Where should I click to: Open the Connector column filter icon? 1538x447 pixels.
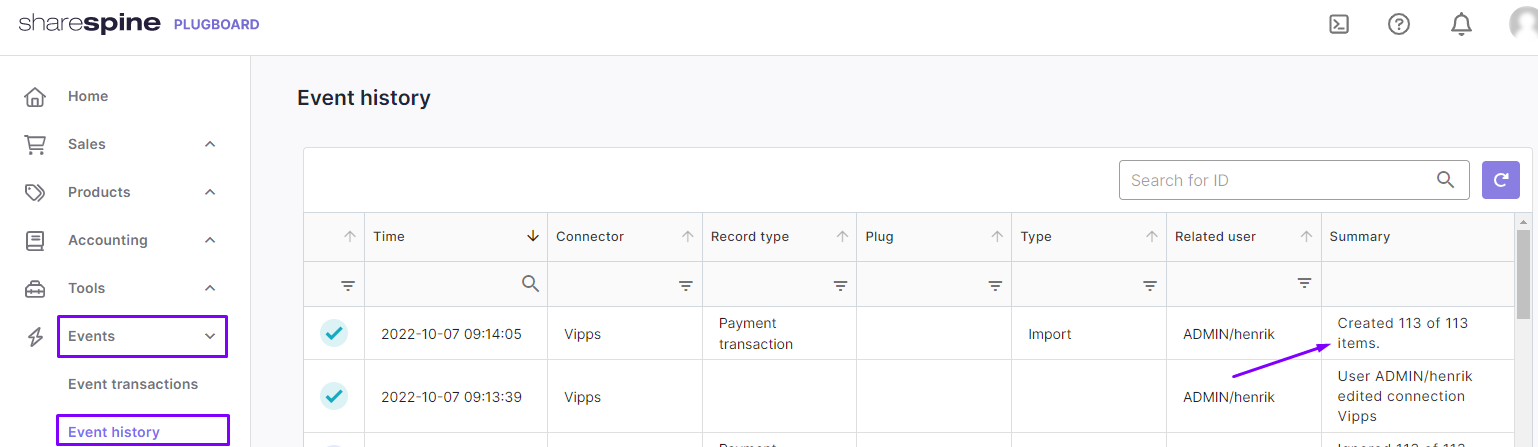click(686, 285)
